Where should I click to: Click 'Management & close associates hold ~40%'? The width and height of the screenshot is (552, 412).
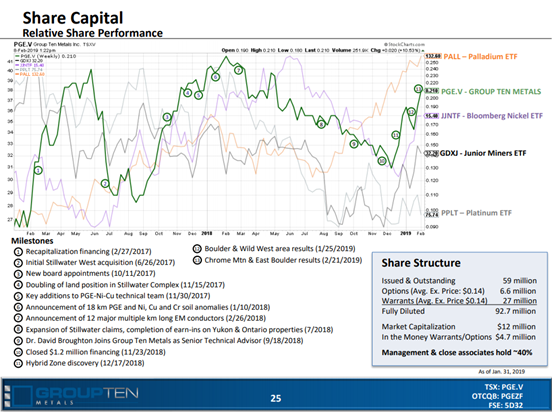[x=457, y=352]
